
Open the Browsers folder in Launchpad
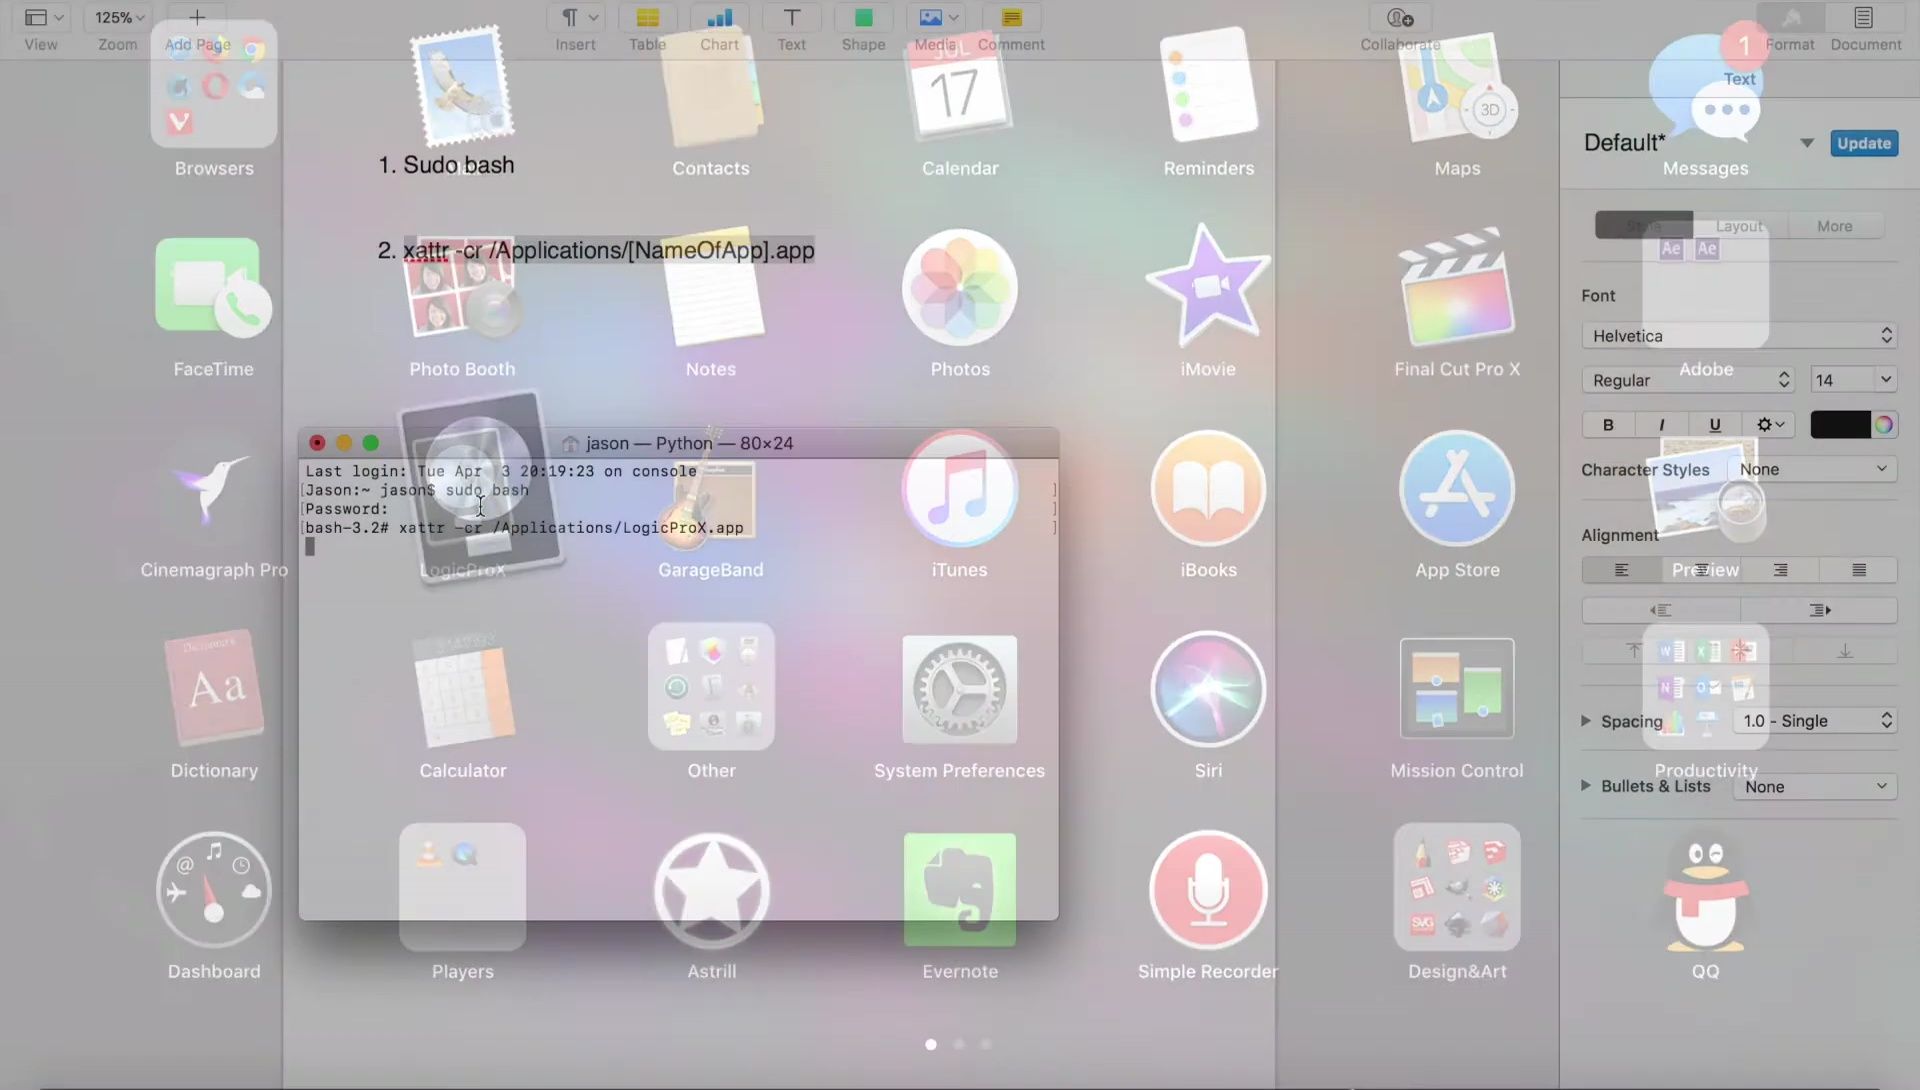(213, 84)
